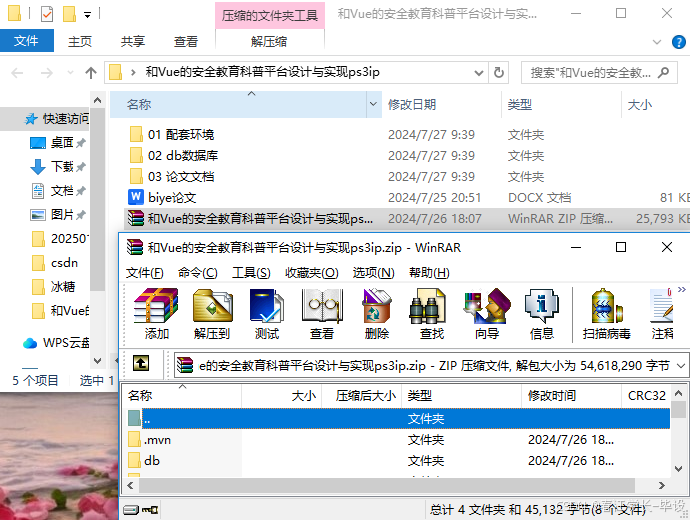Open WinRAR 工具(S) menu
This screenshot has height=520, width=690.
point(251,273)
